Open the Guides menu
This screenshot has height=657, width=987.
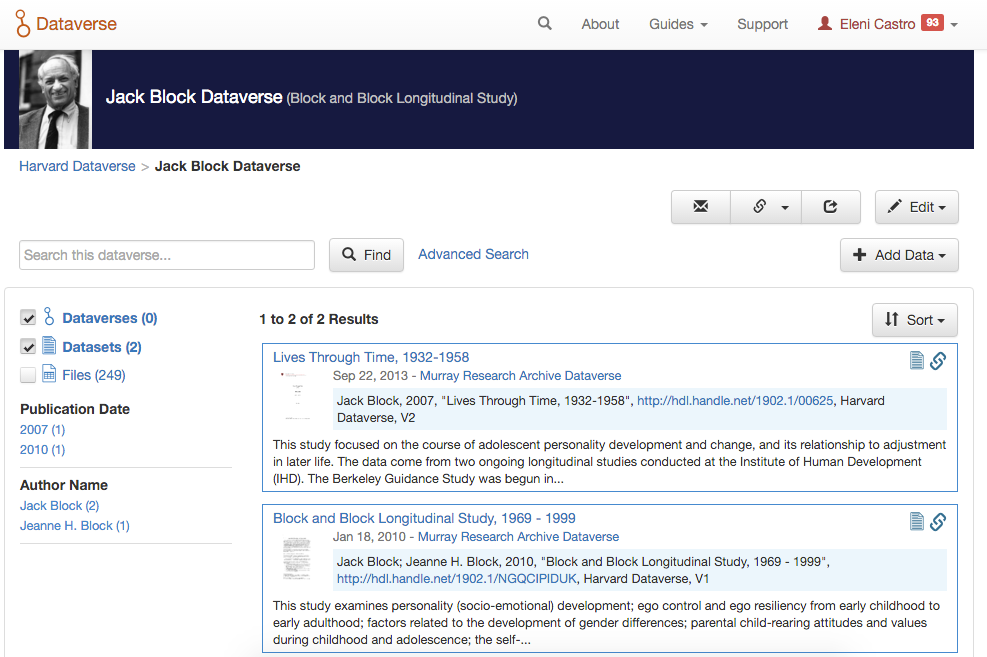point(678,24)
